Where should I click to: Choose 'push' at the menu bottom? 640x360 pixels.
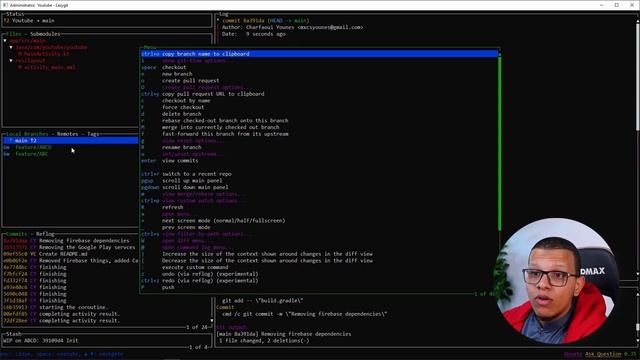coord(168,287)
